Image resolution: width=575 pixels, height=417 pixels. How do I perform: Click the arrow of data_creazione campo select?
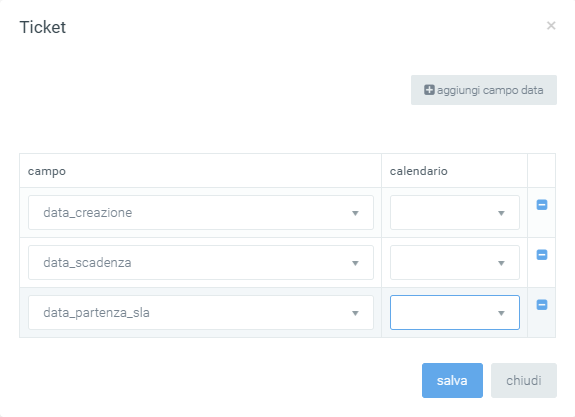tap(355, 213)
